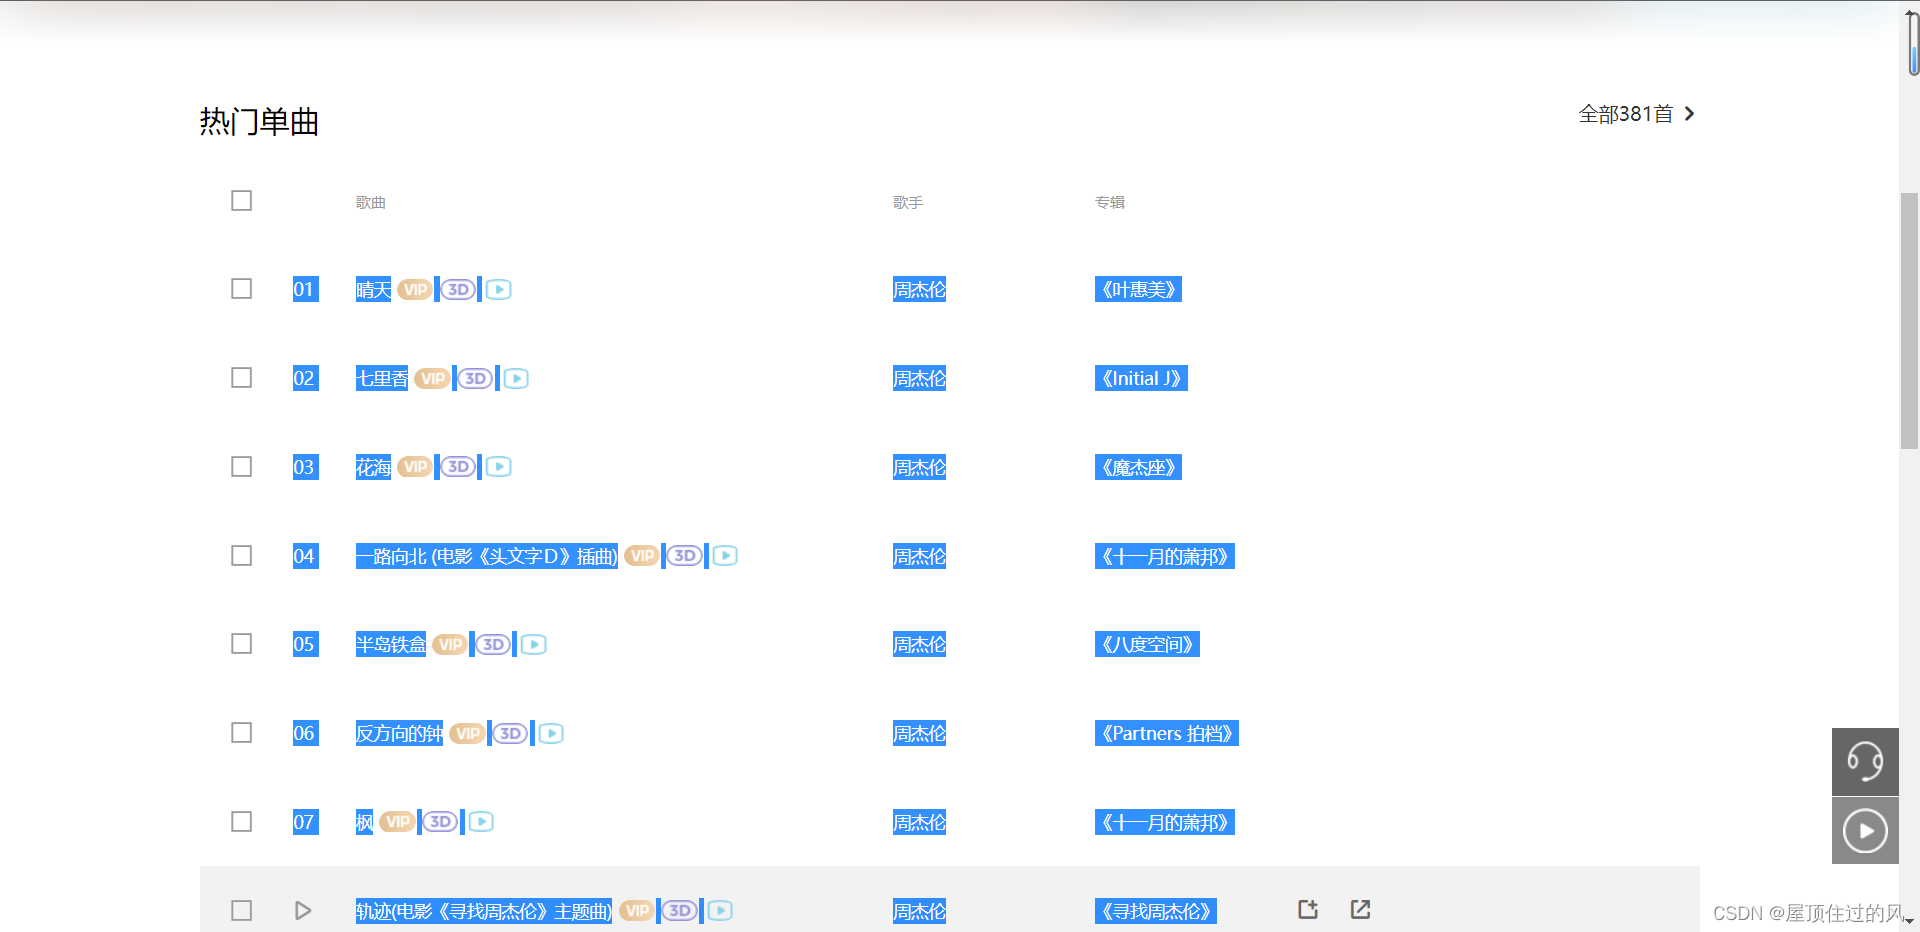The width and height of the screenshot is (1920, 932).
Task: Open the MV video icon for 半岛铁盒
Action: tap(534, 644)
